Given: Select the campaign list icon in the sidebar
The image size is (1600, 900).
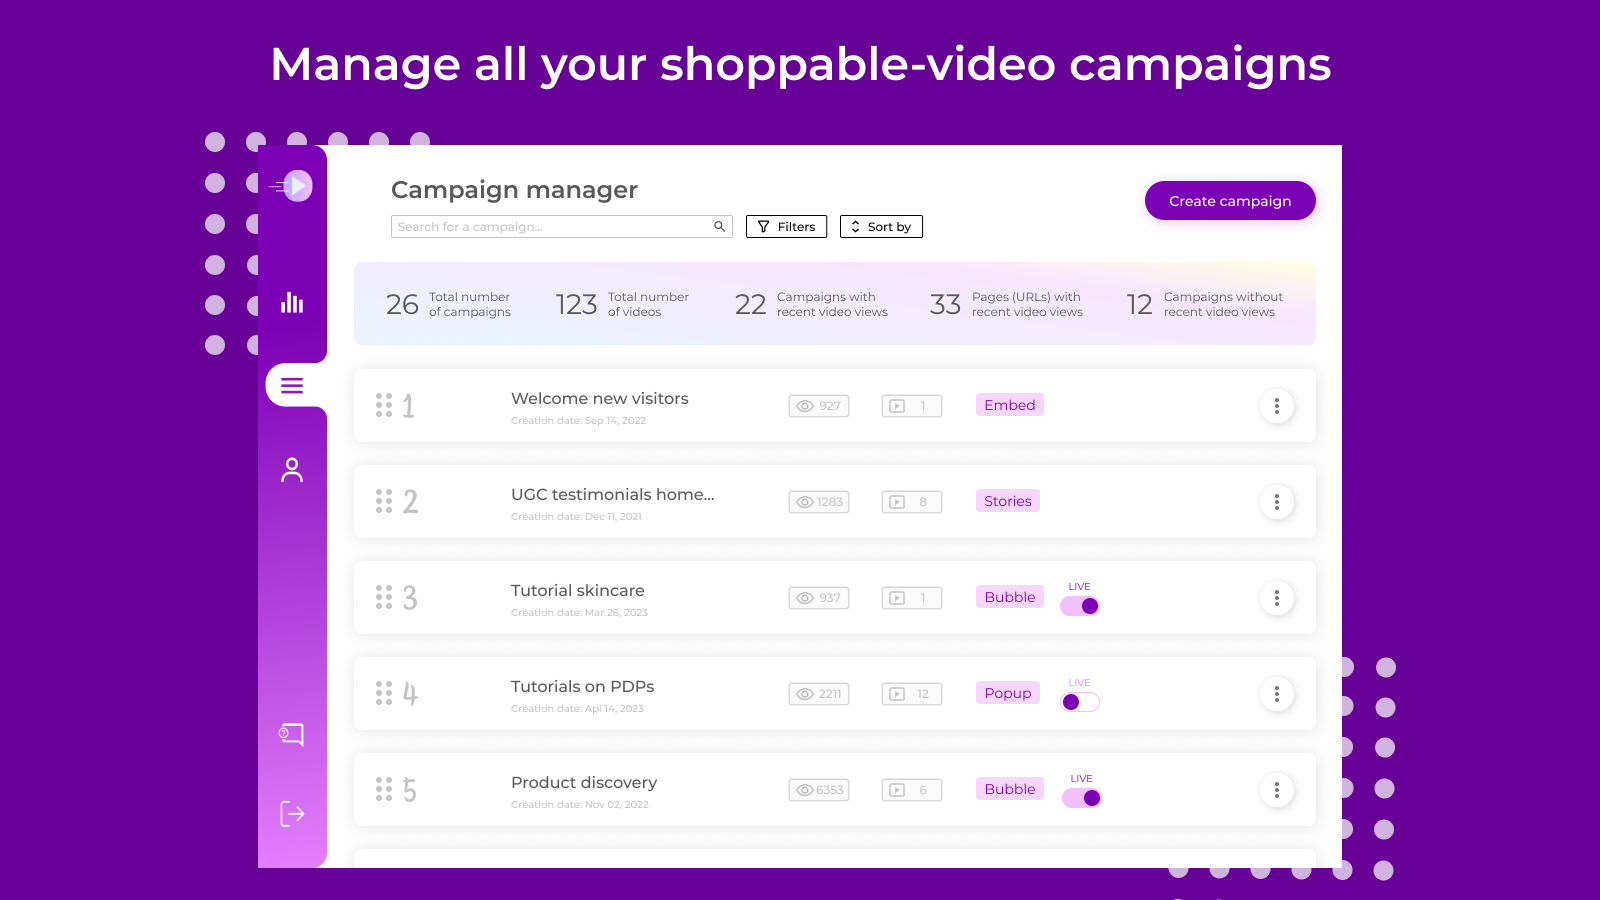Looking at the screenshot, I should tap(292, 385).
